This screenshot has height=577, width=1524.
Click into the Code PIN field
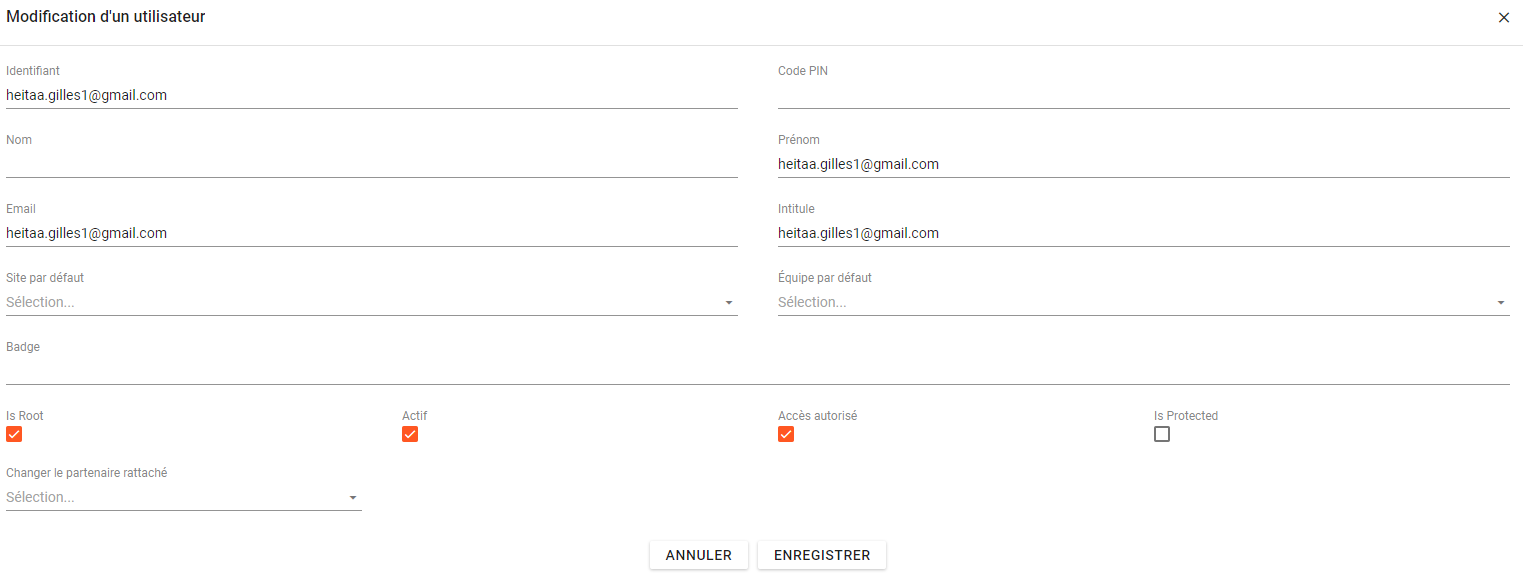[x=1143, y=96]
